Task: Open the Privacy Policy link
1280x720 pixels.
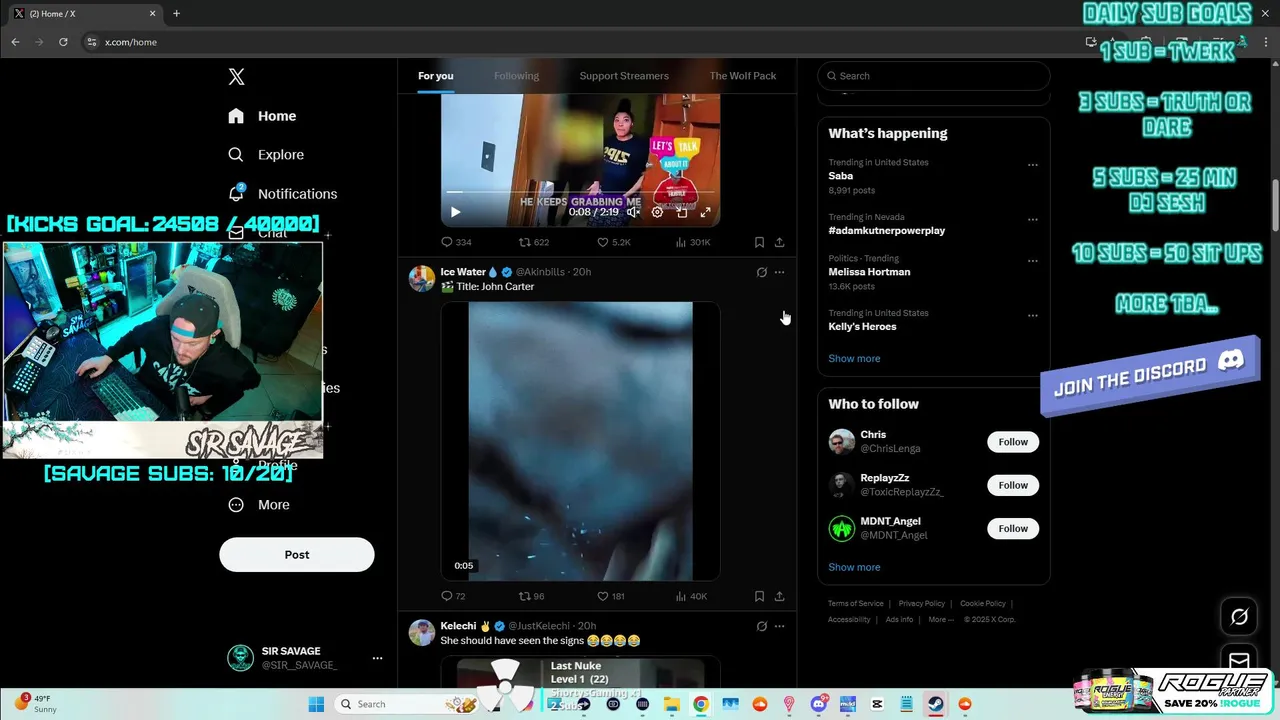Action: pos(921,604)
